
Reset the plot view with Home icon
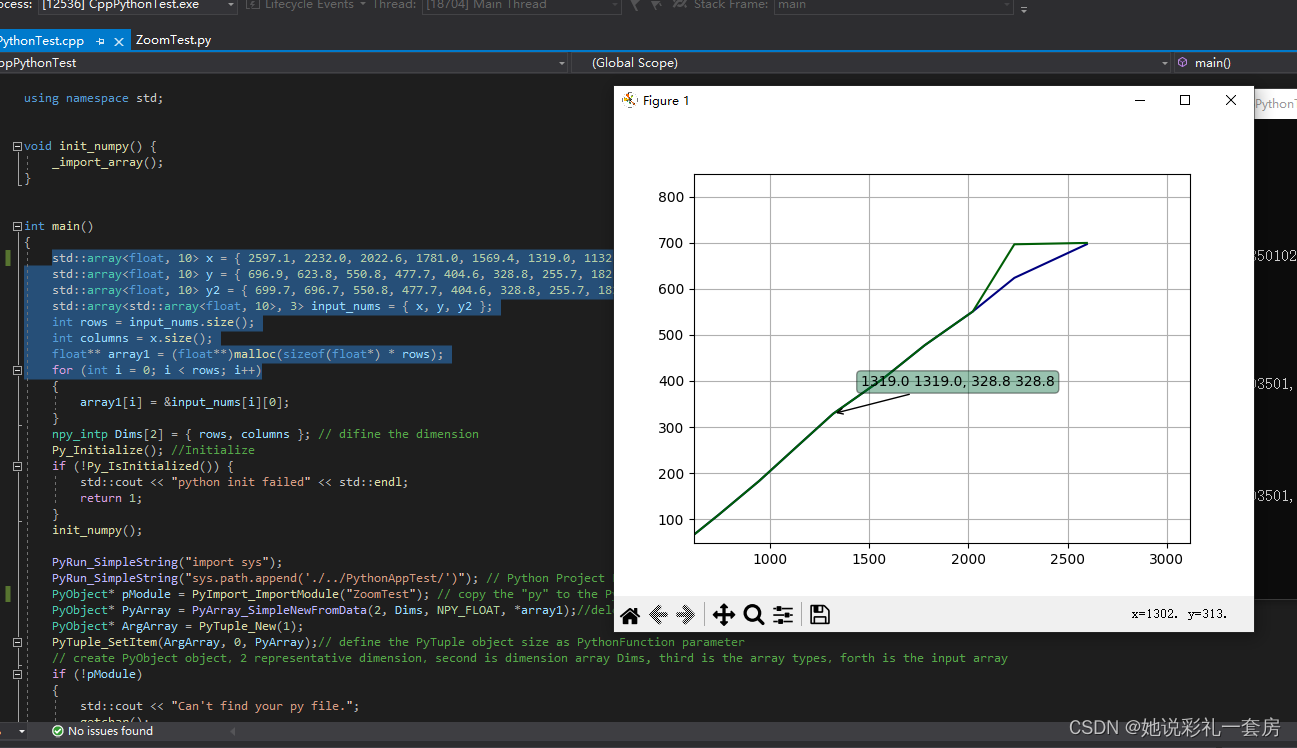[630, 615]
